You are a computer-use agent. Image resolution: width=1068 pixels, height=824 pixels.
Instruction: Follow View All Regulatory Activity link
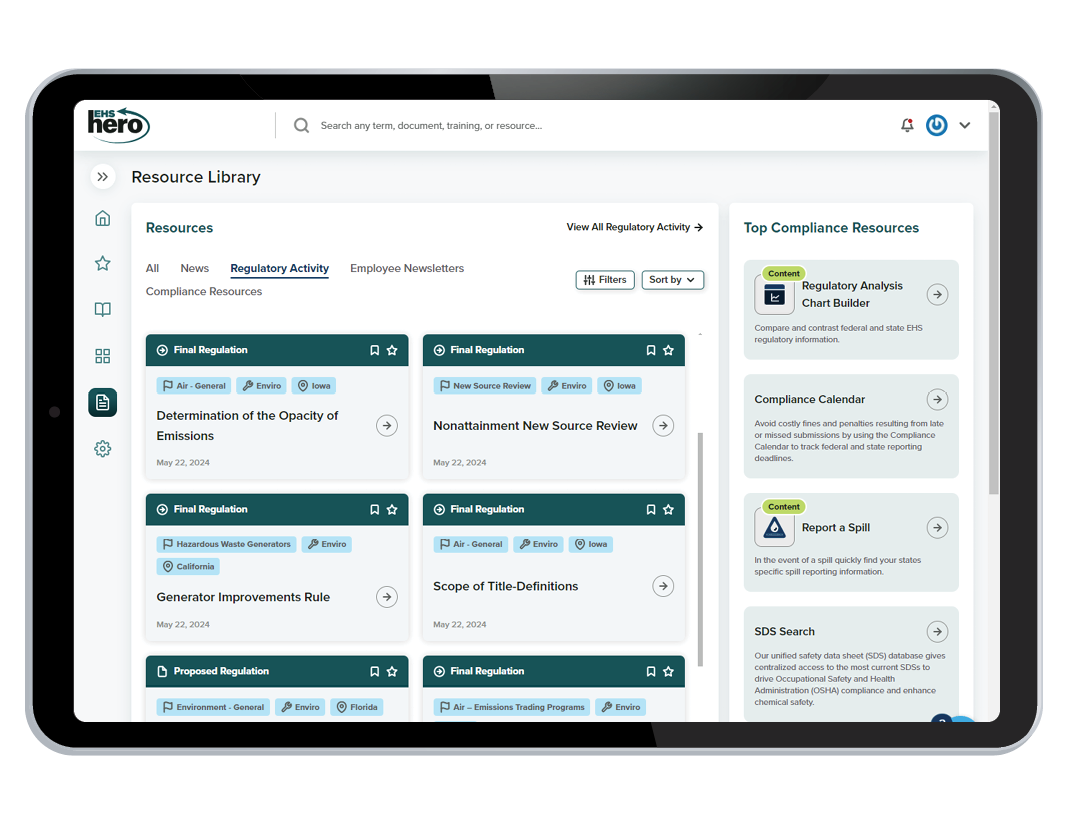click(x=634, y=227)
